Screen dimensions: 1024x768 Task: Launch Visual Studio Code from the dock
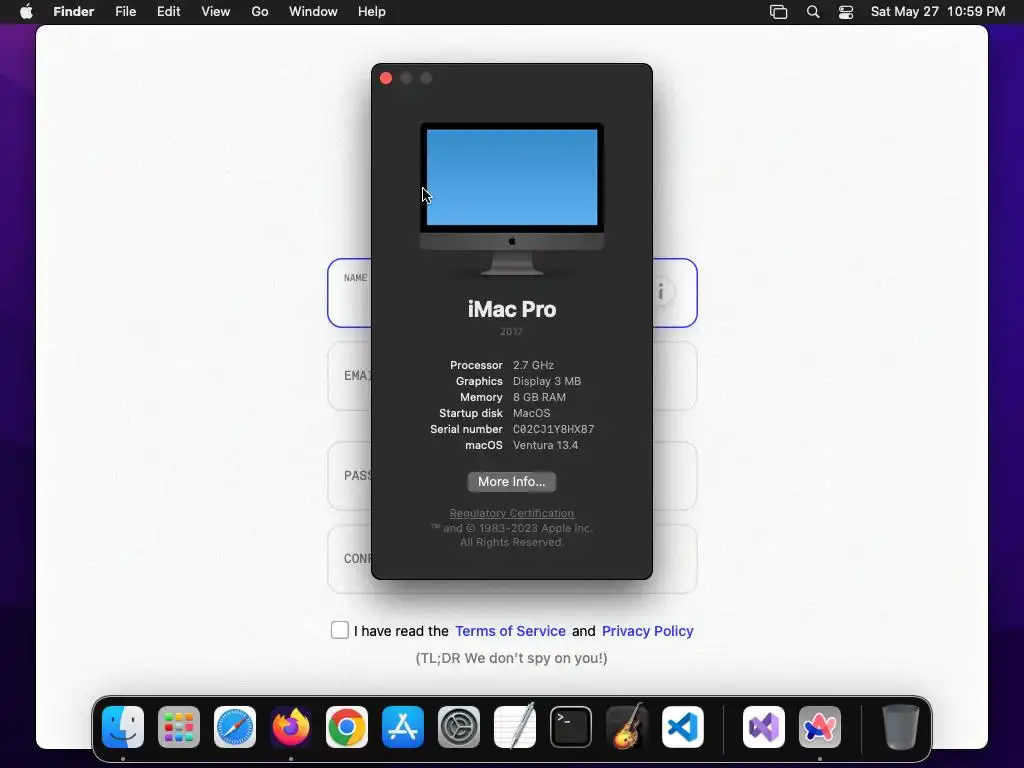pyautogui.click(x=683, y=727)
